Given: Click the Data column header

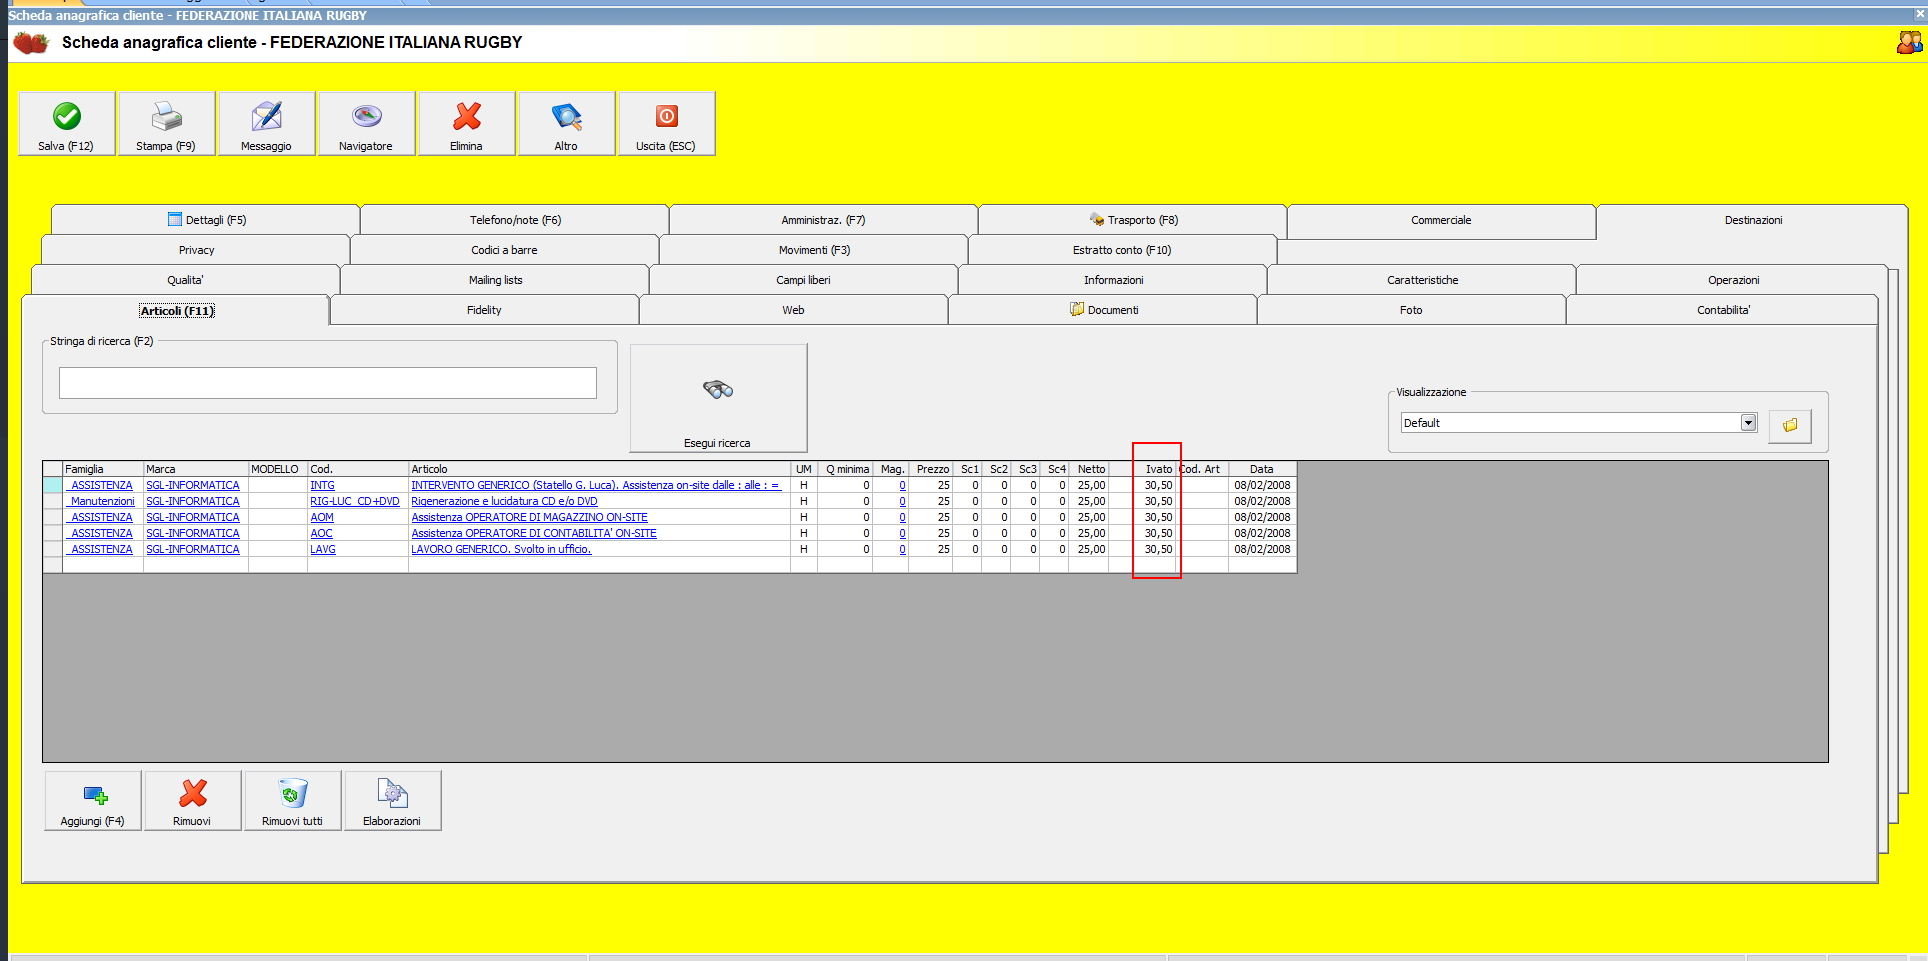Looking at the screenshot, I should pos(1262,469).
